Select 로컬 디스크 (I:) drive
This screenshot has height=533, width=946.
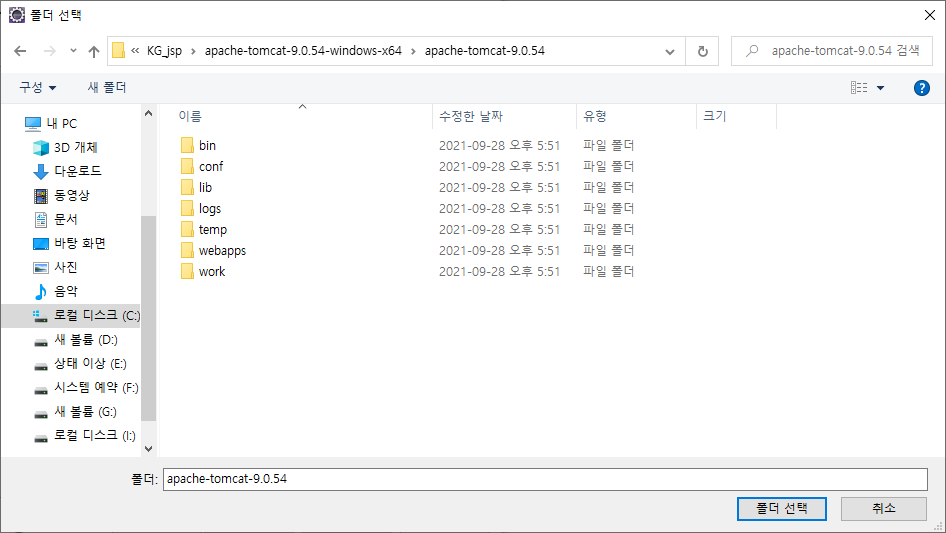[95, 435]
